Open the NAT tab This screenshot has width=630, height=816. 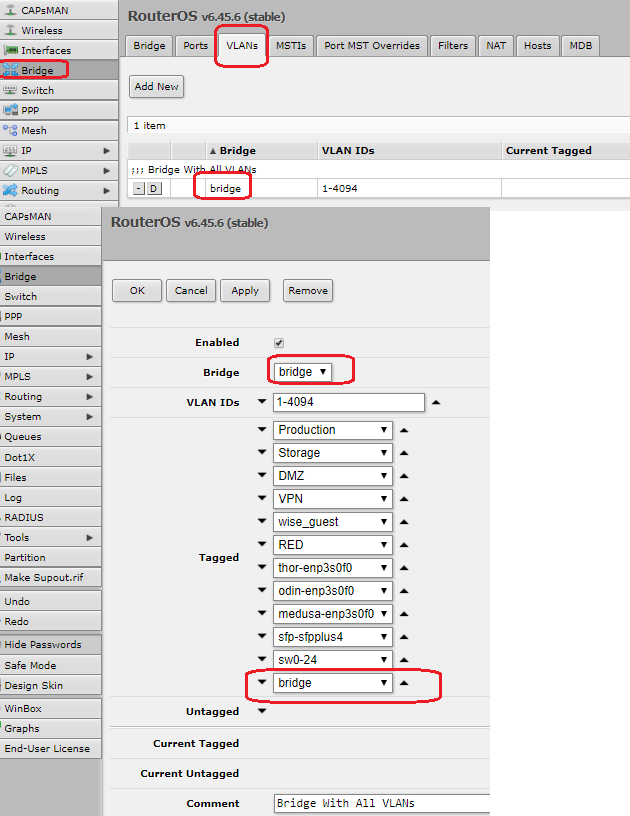point(496,46)
